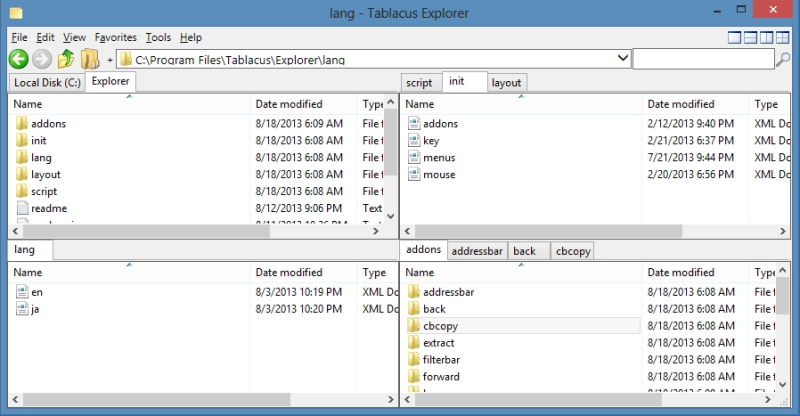The width and height of the screenshot is (800, 416).
Task: Switch to horizontal split layout icon
Action: click(x=750, y=37)
